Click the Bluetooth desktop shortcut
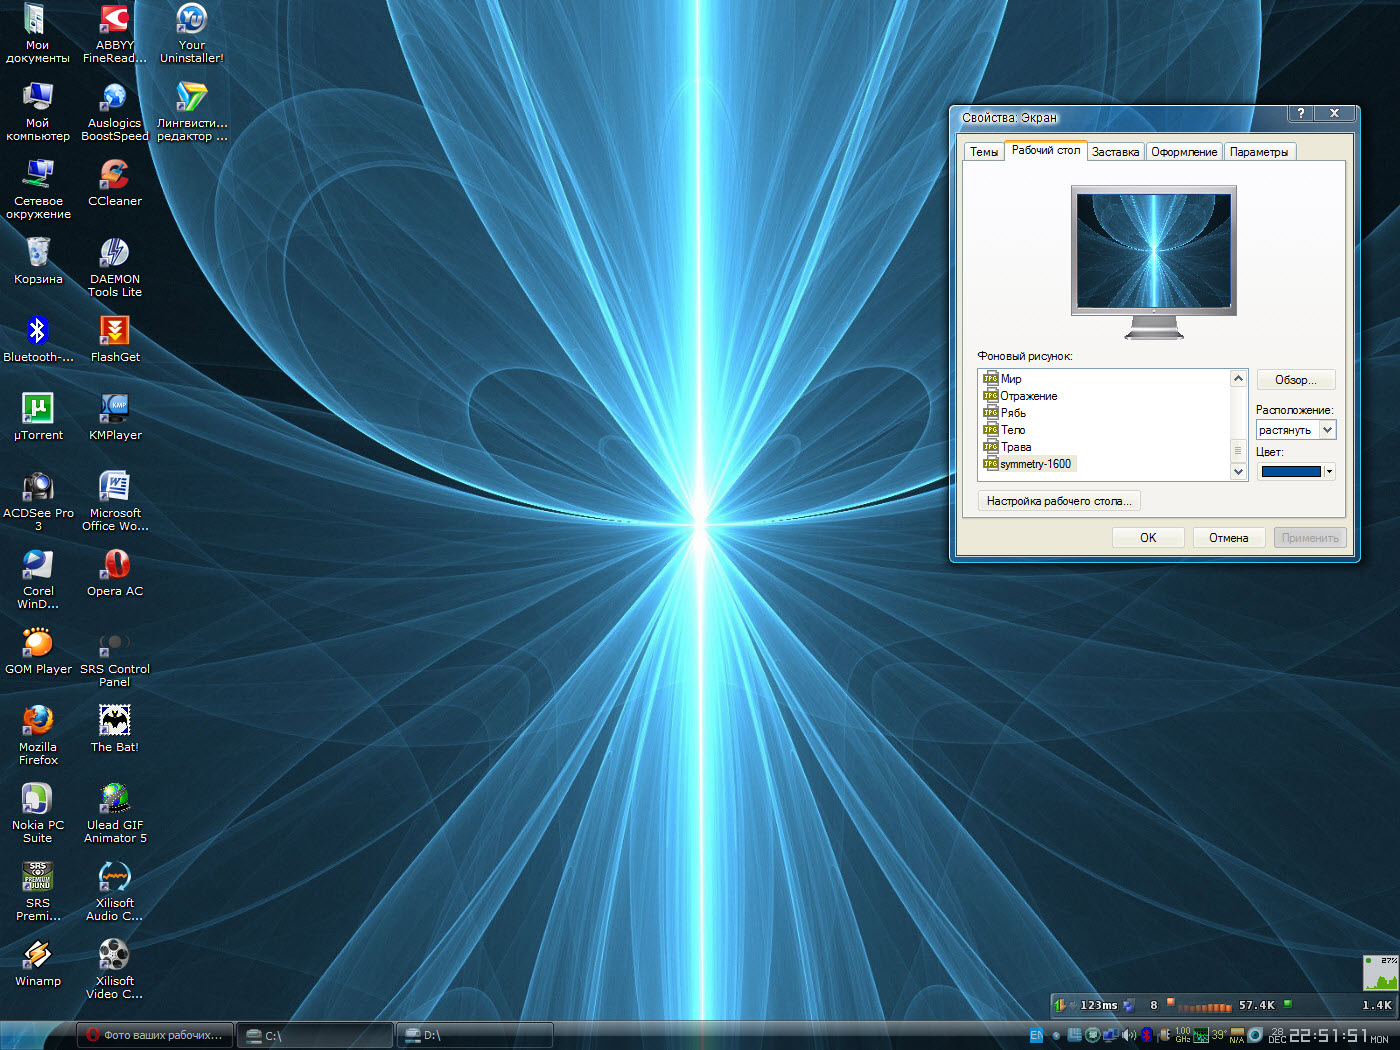The width and height of the screenshot is (1400, 1050). pyautogui.click(x=38, y=340)
